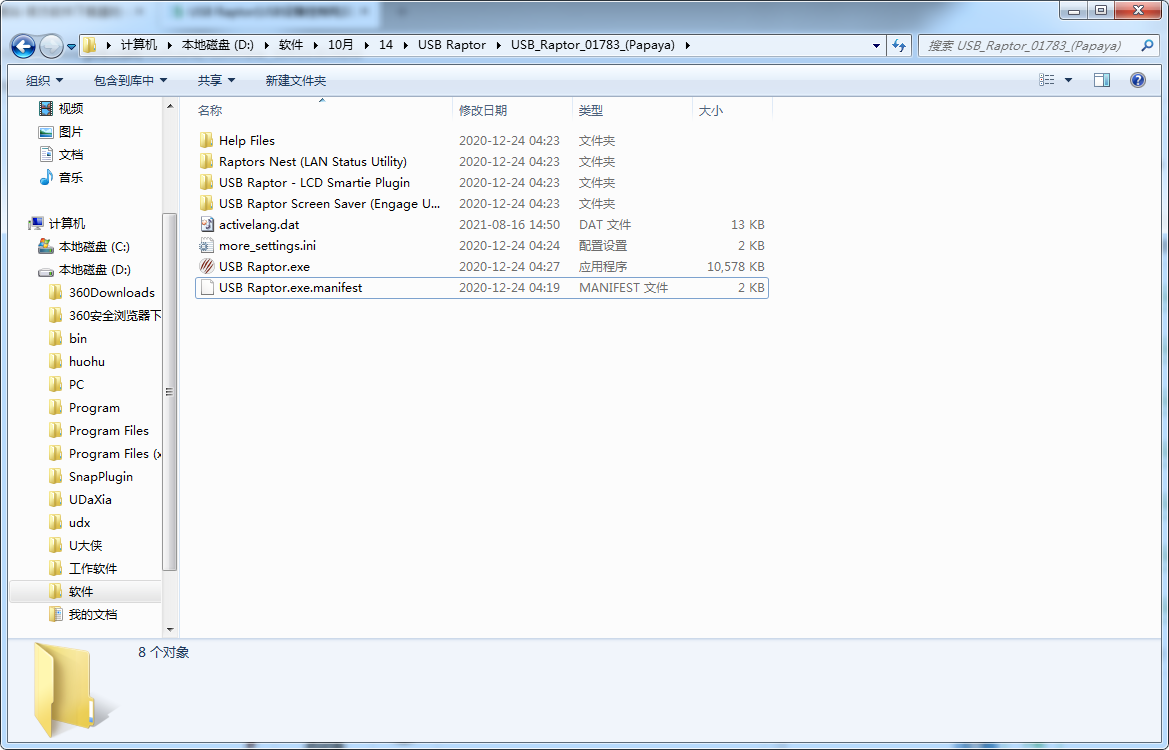This screenshot has width=1169, height=750.
Task: Select 文档 library in sidebar
Action: click(x=61, y=155)
